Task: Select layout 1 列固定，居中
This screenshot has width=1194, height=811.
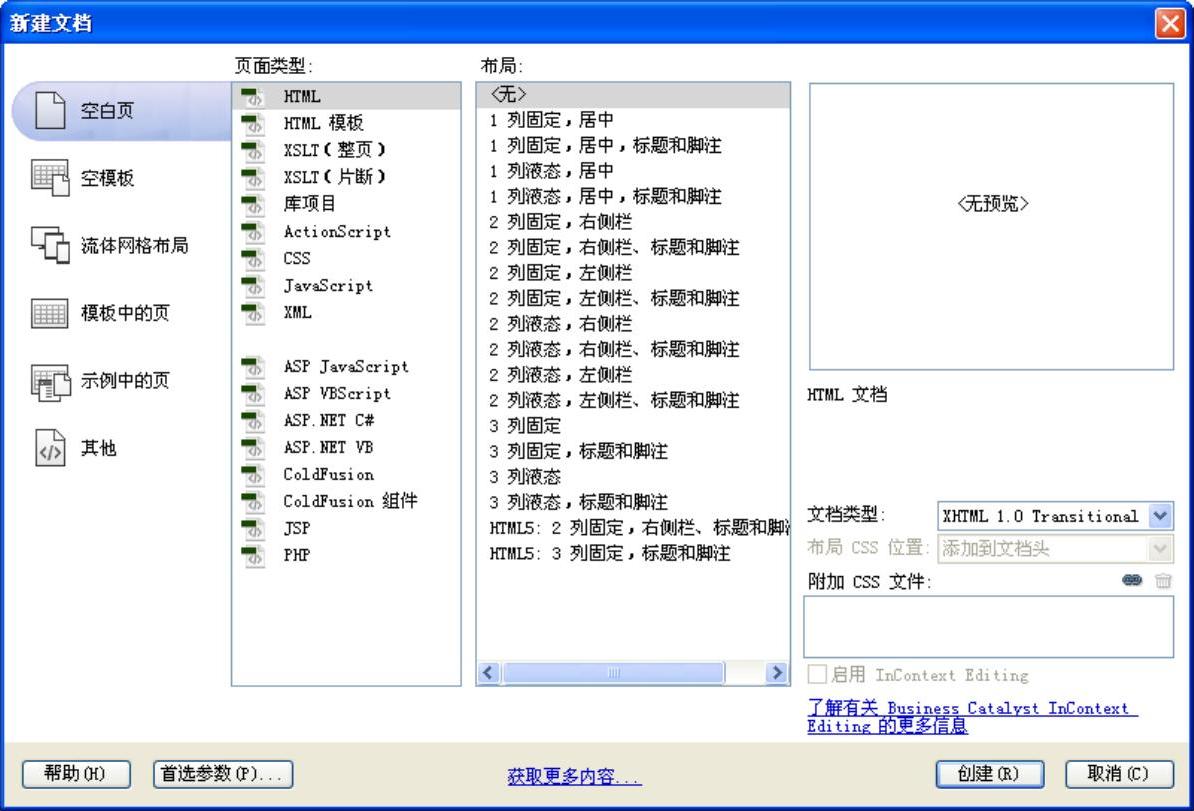Action: pos(634,120)
